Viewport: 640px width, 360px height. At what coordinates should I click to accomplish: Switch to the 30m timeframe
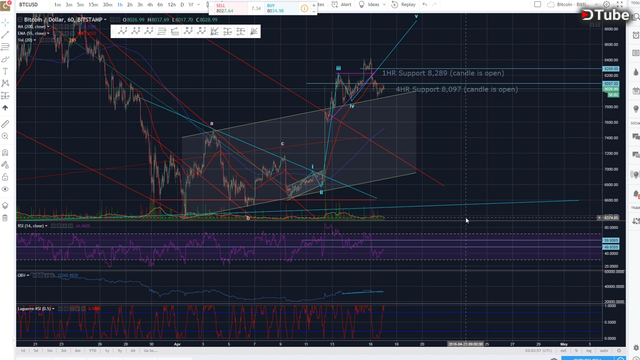pos(107,4)
